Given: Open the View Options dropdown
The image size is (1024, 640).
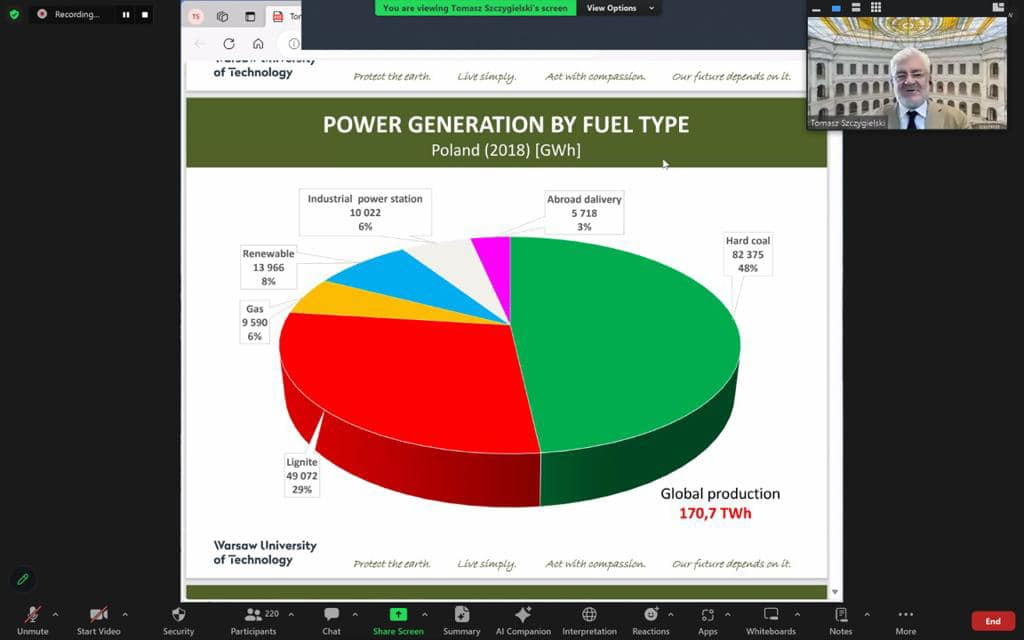Looking at the screenshot, I should pyautogui.click(x=619, y=8).
